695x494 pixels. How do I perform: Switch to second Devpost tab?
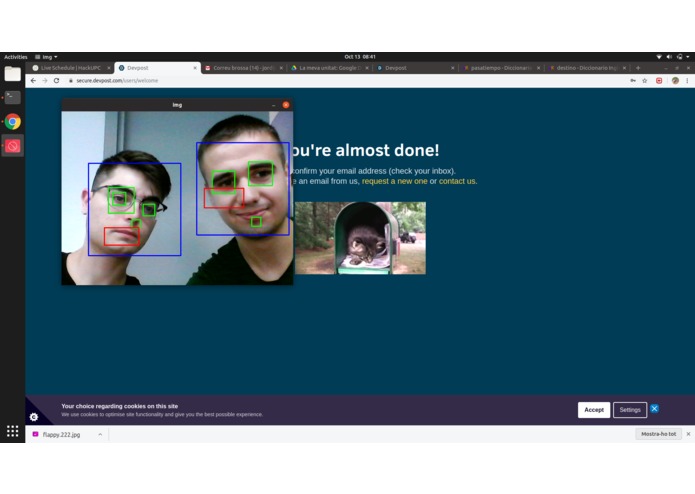tap(413, 68)
